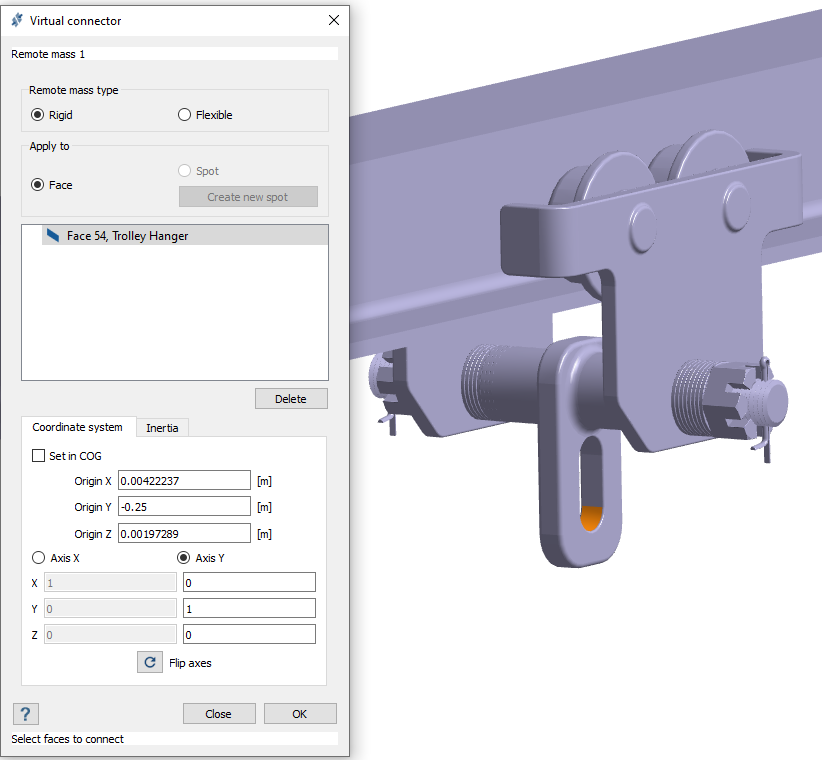Viewport: 822px width, 760px height.
Task: Click the Origin X input field
Action: (x=184, y=481)
